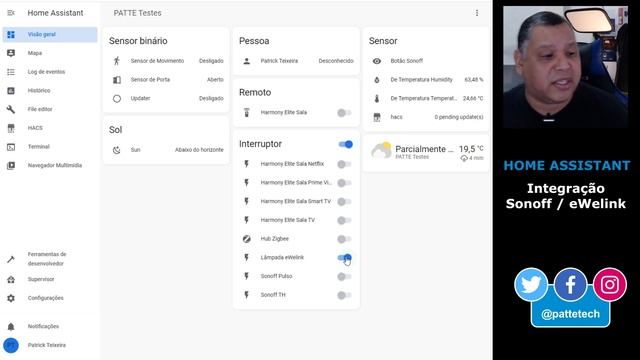The width and height of the screenshot is (640, 360).
Task: Open the HACS page
Action: click(50, 128)
